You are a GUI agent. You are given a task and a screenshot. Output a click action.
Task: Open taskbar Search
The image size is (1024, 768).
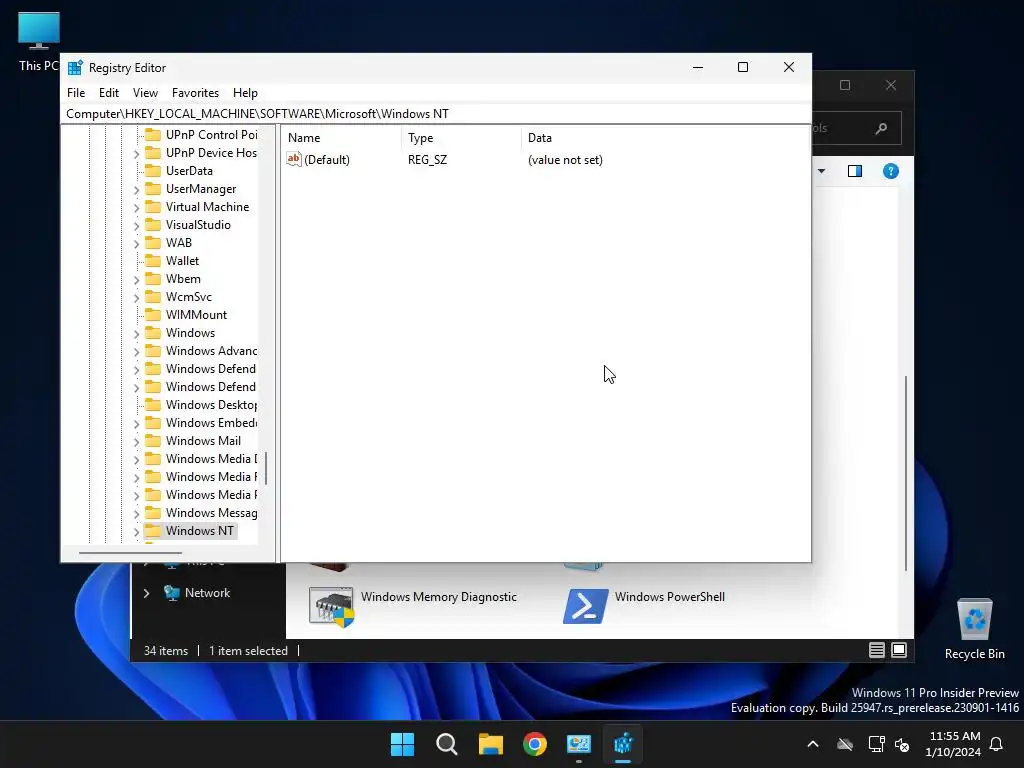(447, 744)
